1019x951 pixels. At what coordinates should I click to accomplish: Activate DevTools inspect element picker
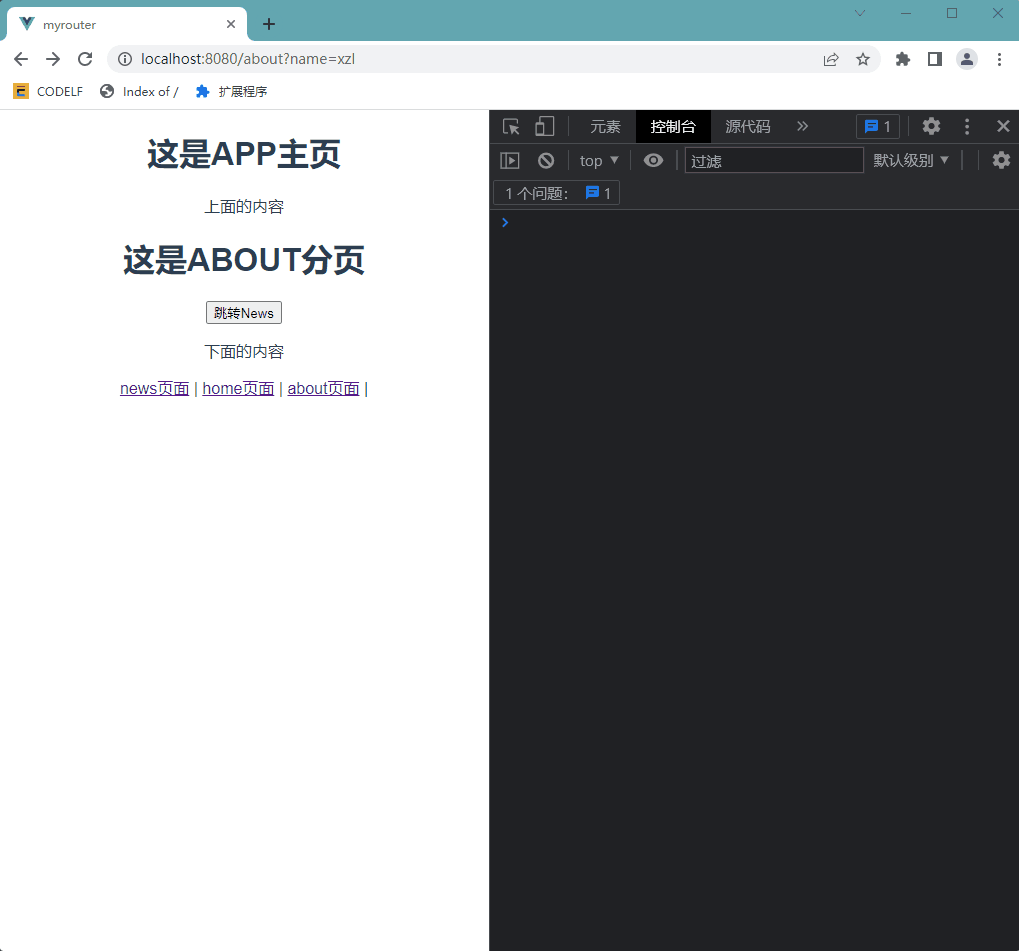(511, 126)
